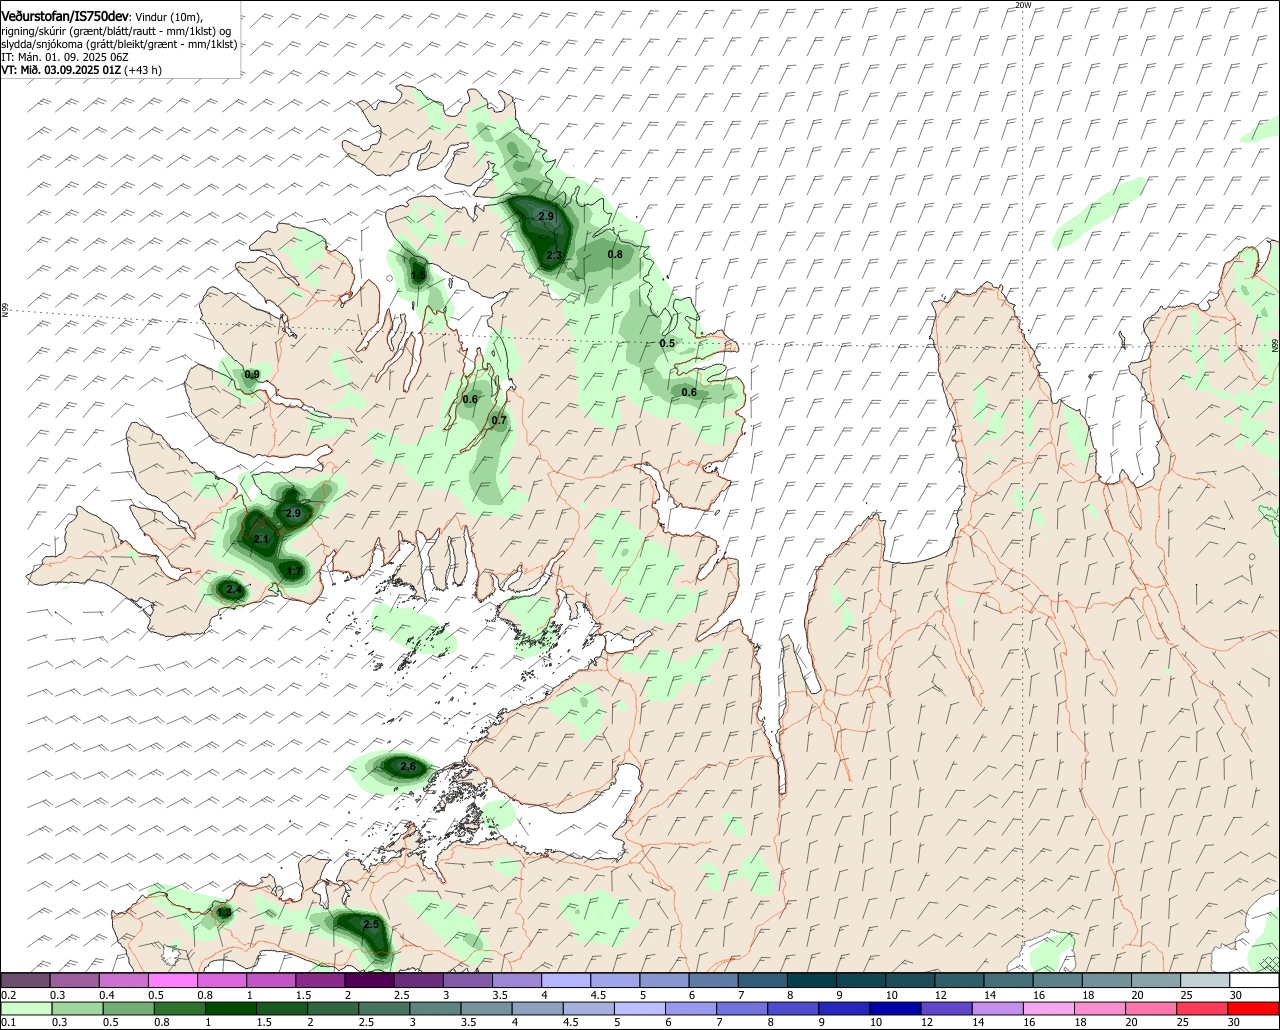Click the 2.6 precipitation value over the bay
The width and height of the screenshot is (1280, 1030).
407,767
